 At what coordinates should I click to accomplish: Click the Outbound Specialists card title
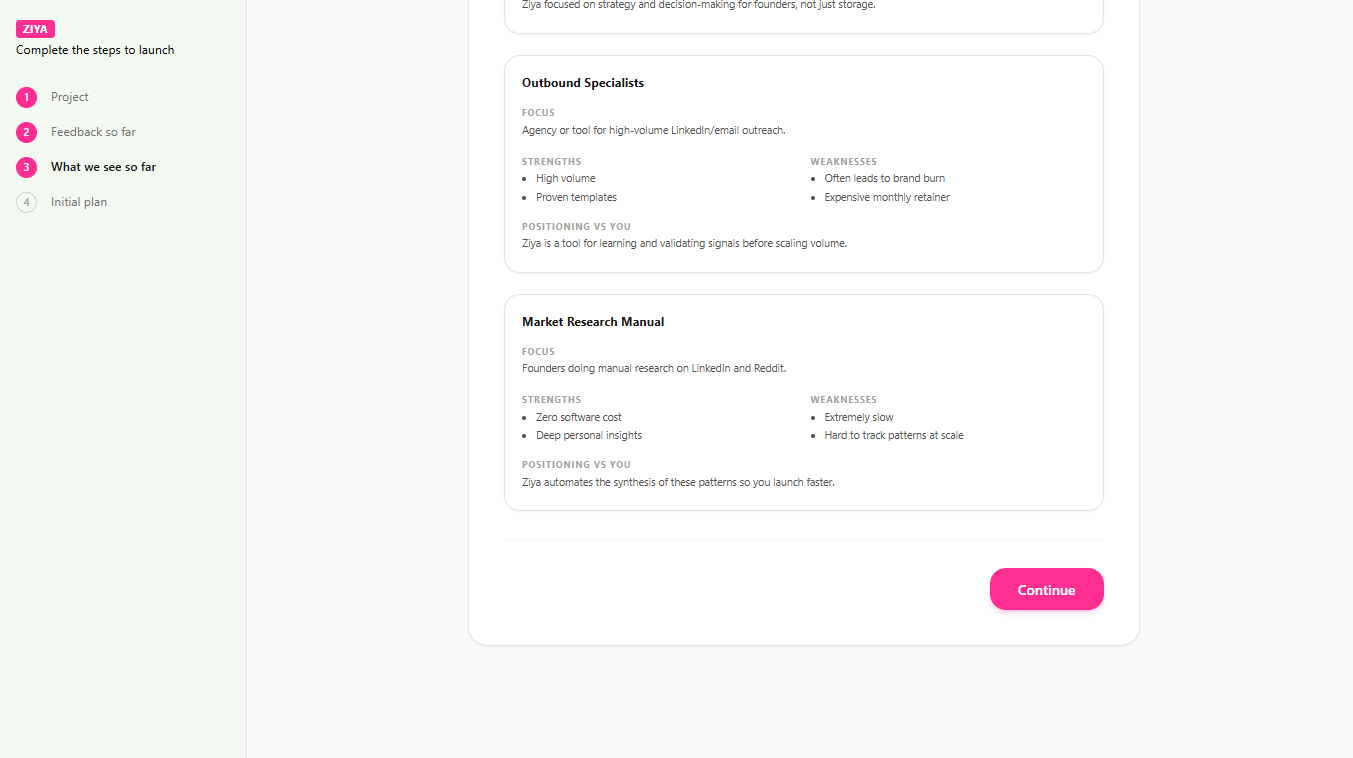583,83
